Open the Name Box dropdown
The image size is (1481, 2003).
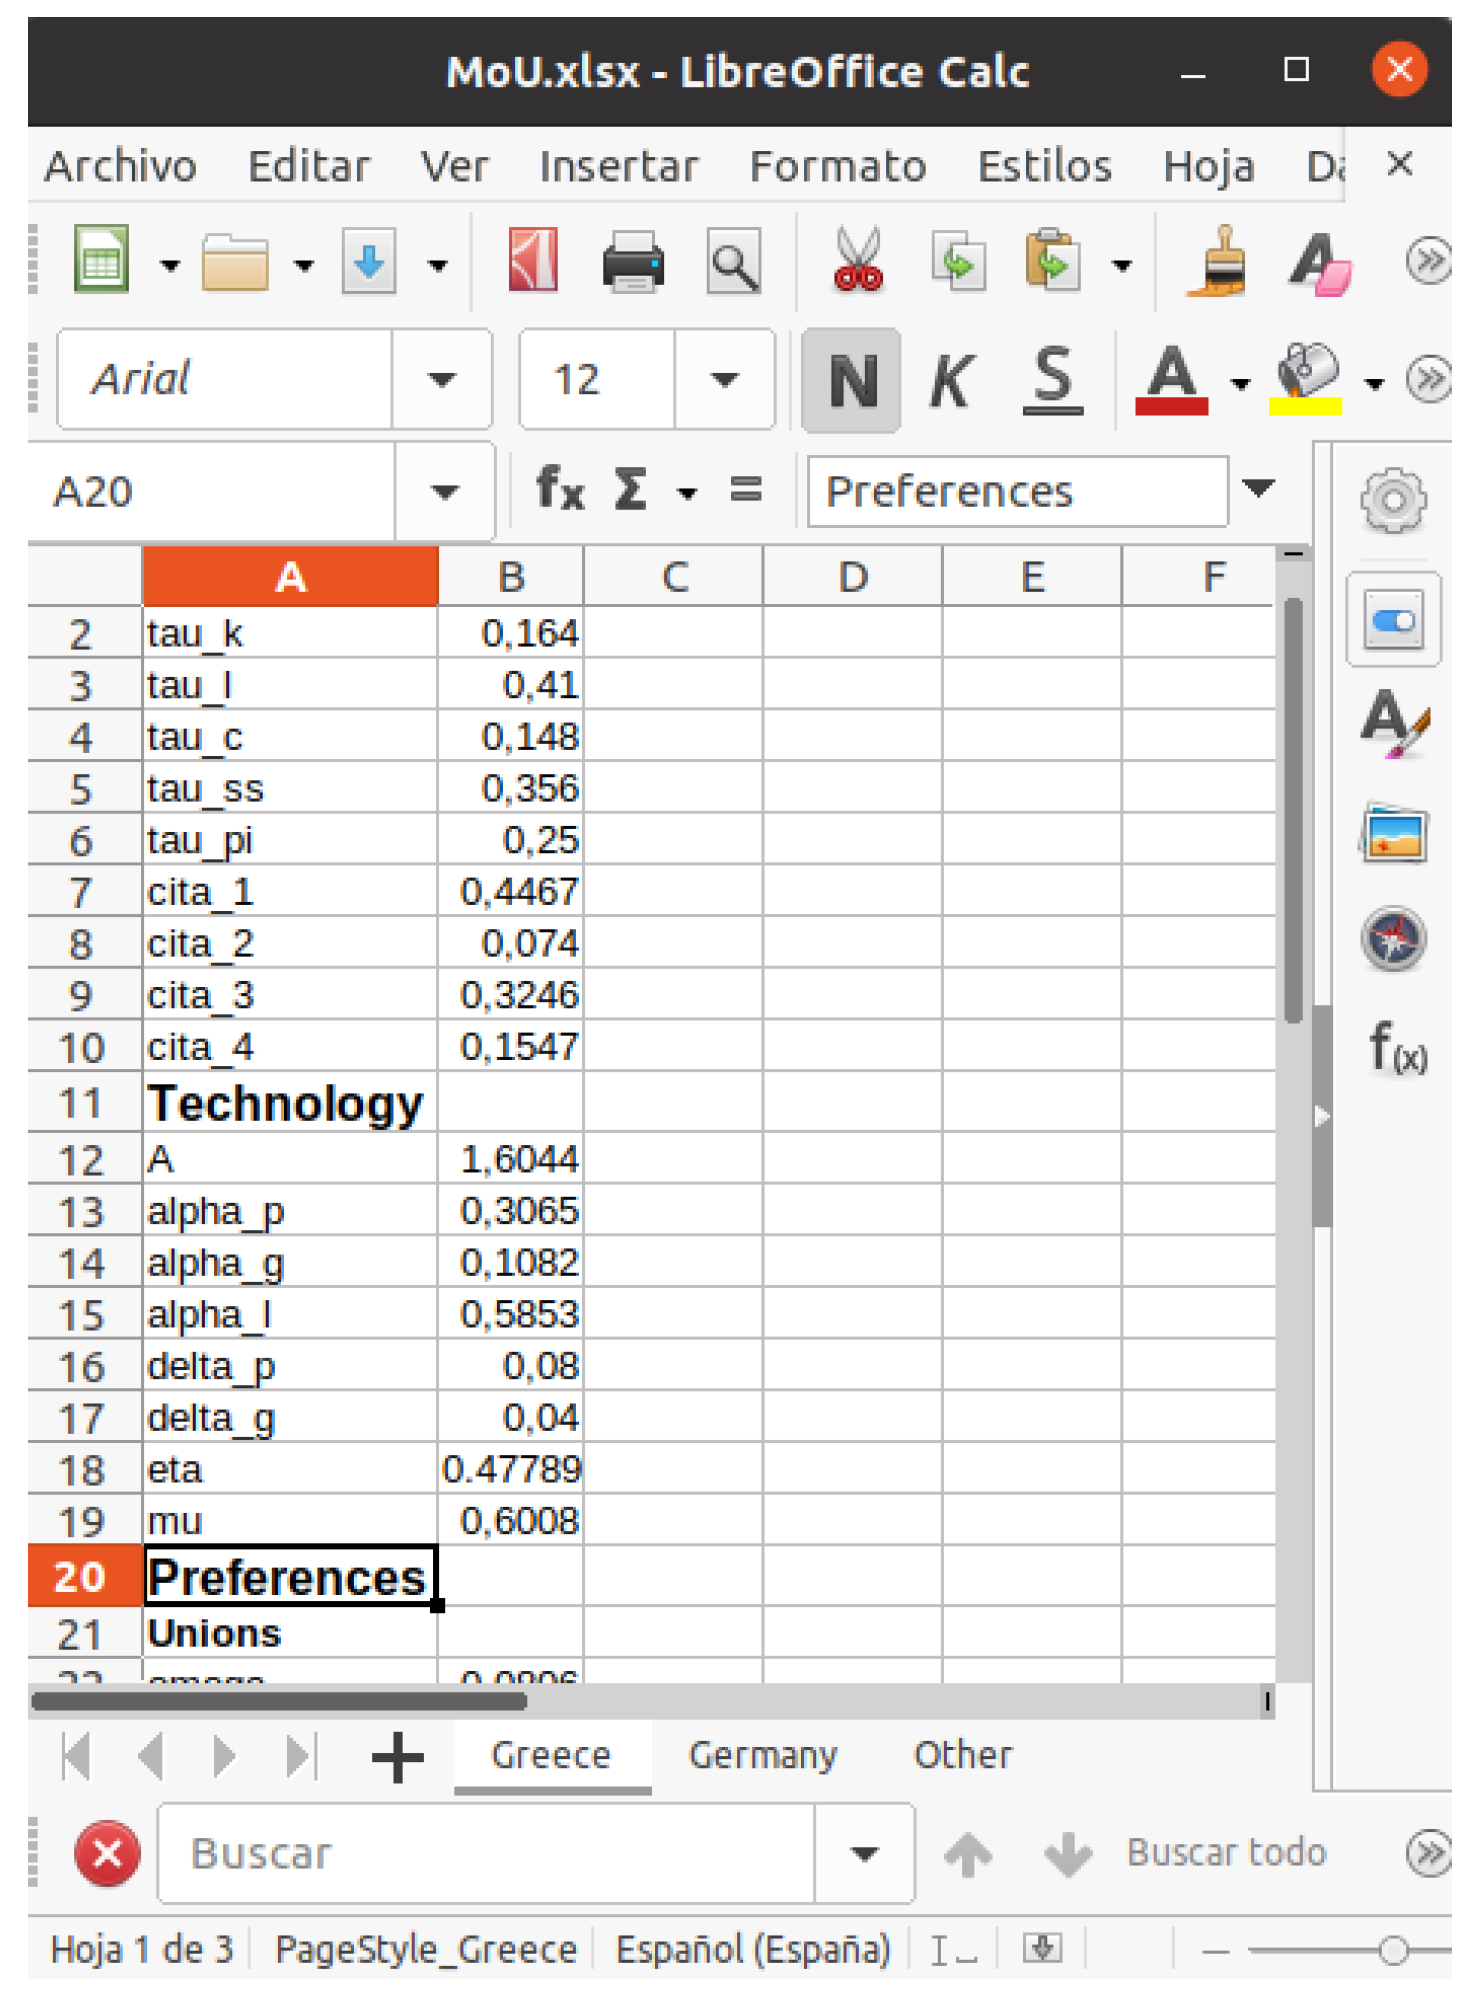click(444, 491)
